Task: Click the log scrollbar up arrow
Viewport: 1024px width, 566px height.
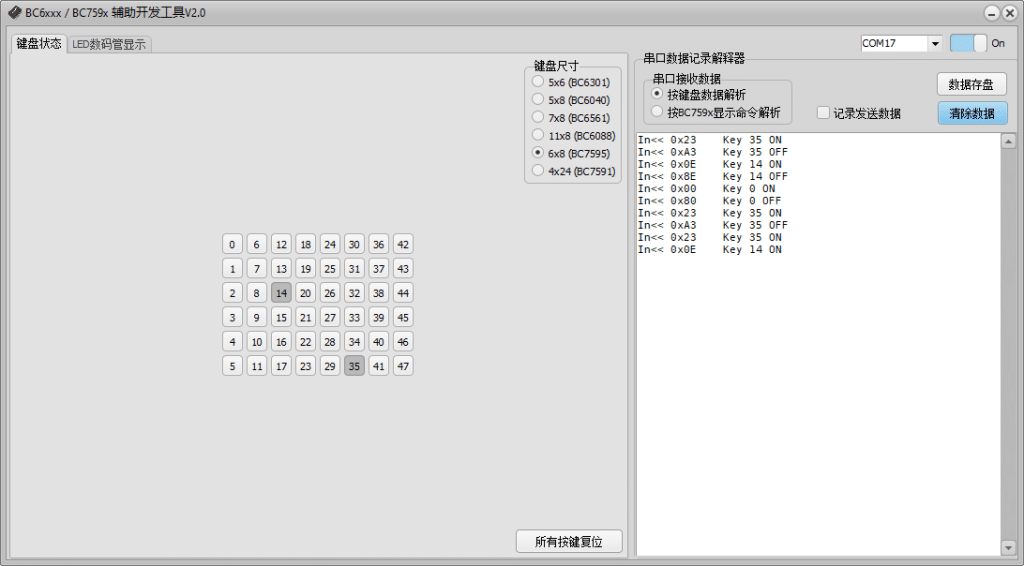Action: click(1008, 141)
